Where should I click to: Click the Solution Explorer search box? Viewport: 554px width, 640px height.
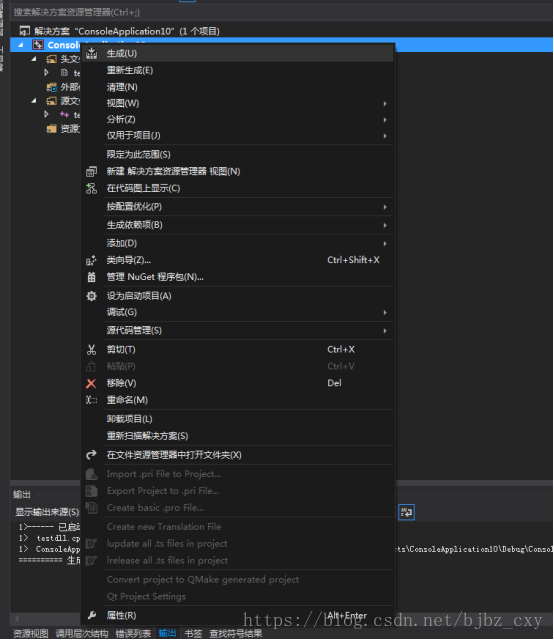[x=282, y=12]
